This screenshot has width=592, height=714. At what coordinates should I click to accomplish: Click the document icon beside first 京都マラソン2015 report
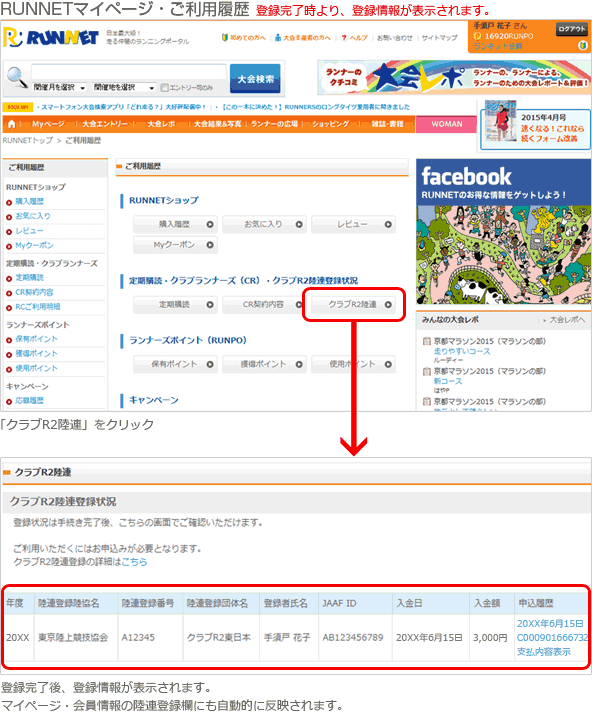(x=427, y=341)
